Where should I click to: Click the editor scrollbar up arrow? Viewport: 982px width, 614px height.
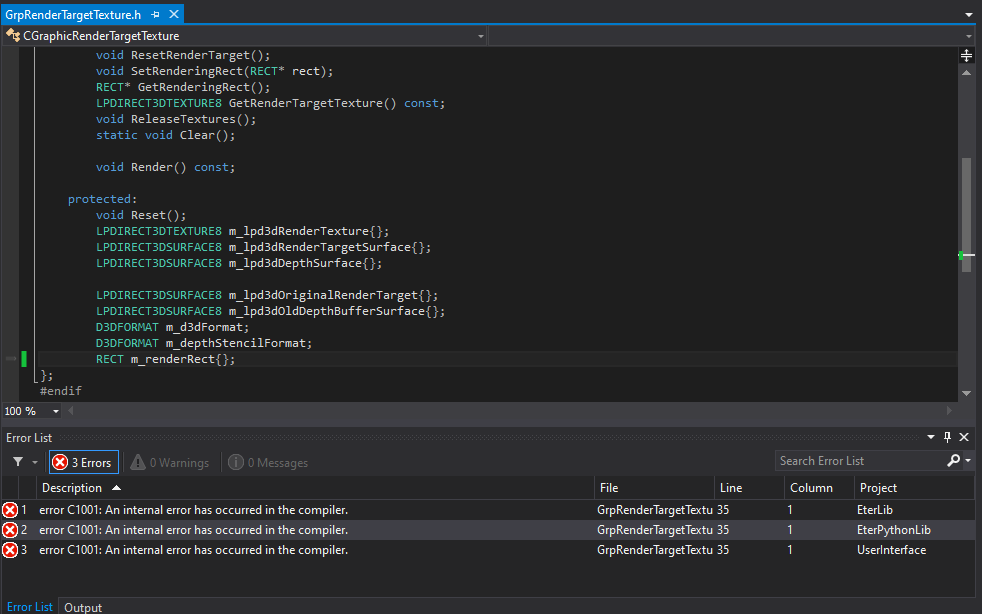[x=966, y=73]
